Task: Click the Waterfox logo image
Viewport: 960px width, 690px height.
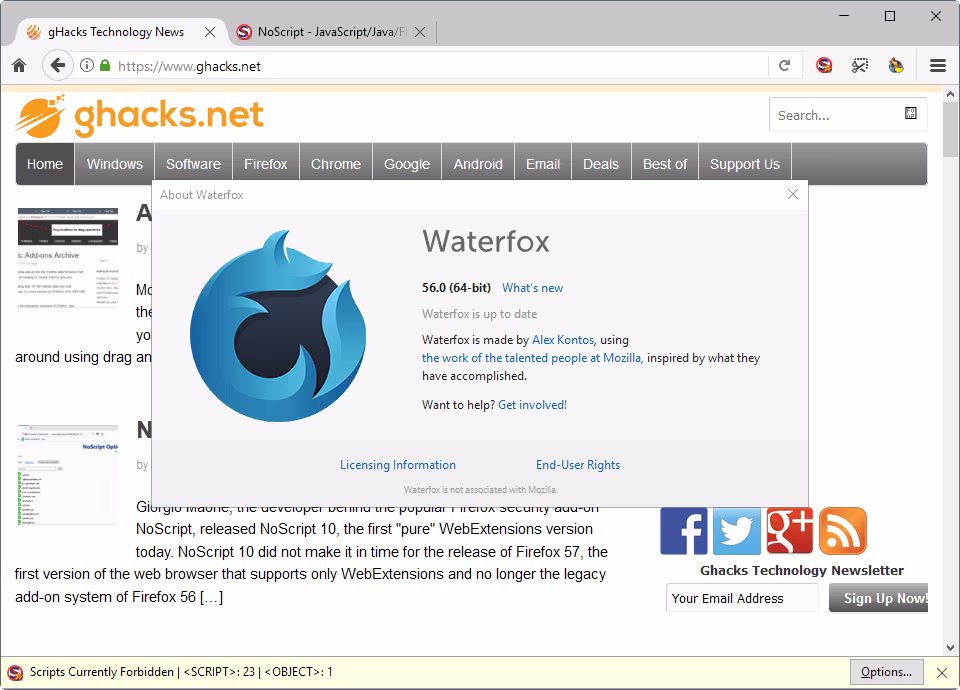Action: tap(278, 326)
